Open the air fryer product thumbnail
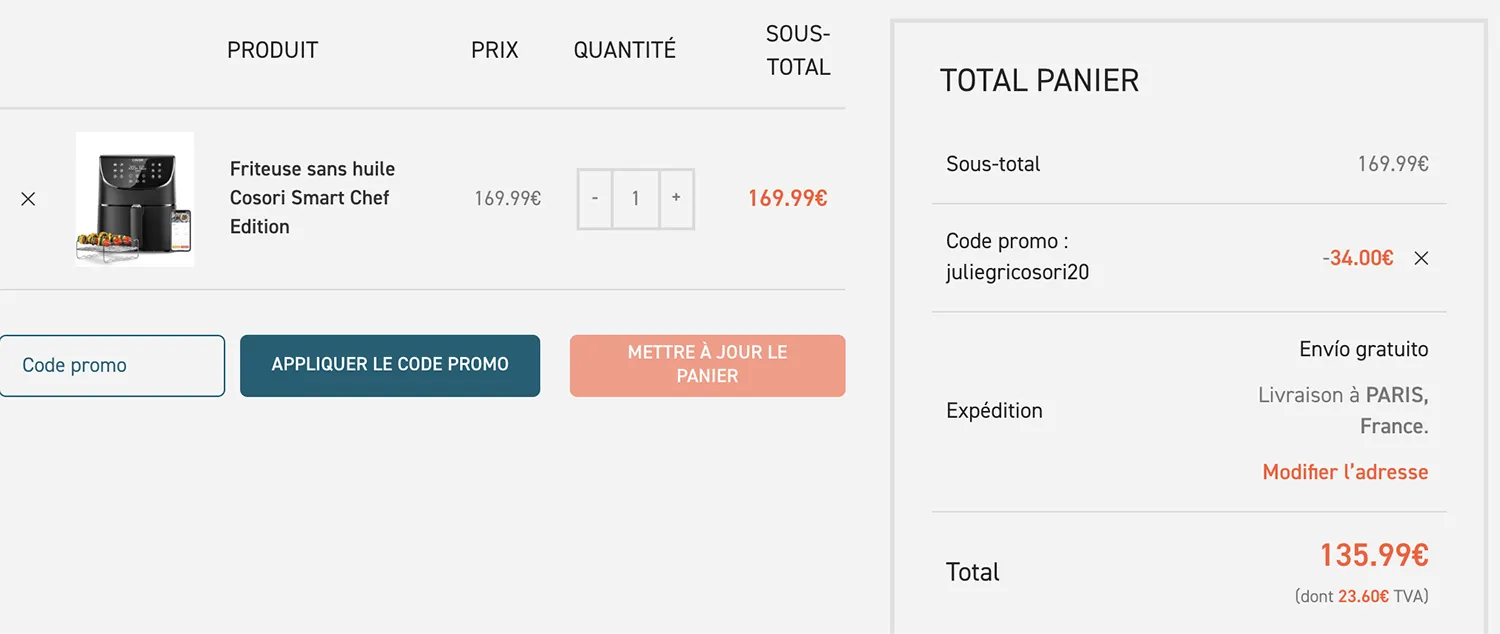 135,199
